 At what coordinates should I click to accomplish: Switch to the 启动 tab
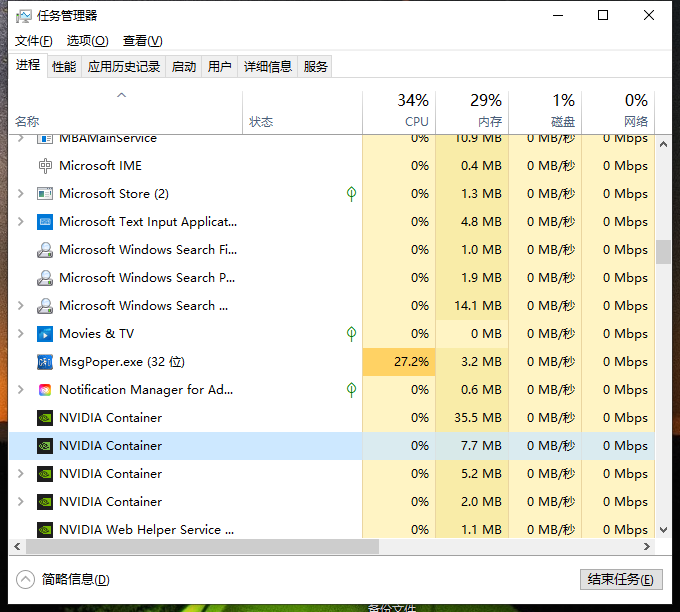183,67
